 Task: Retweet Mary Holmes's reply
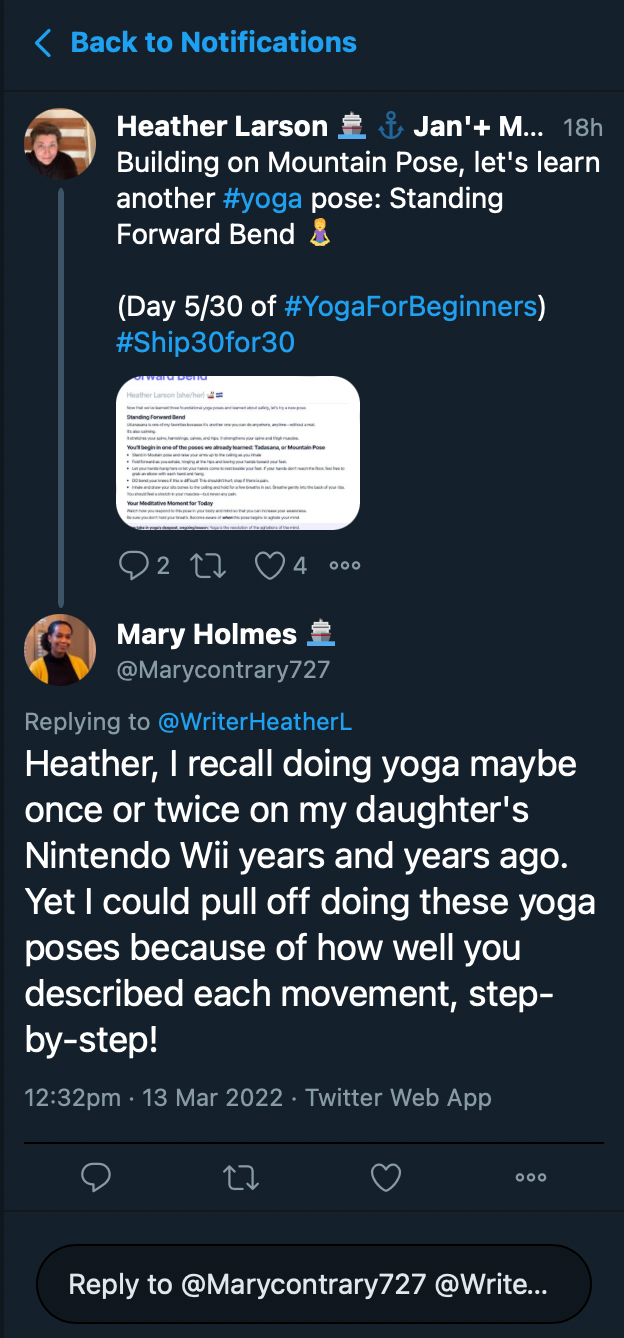(240, 1177)
